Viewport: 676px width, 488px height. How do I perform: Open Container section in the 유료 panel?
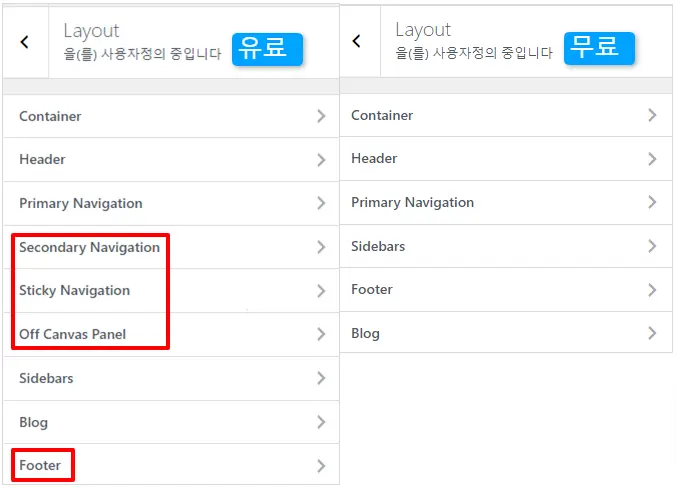pos(50,116)
